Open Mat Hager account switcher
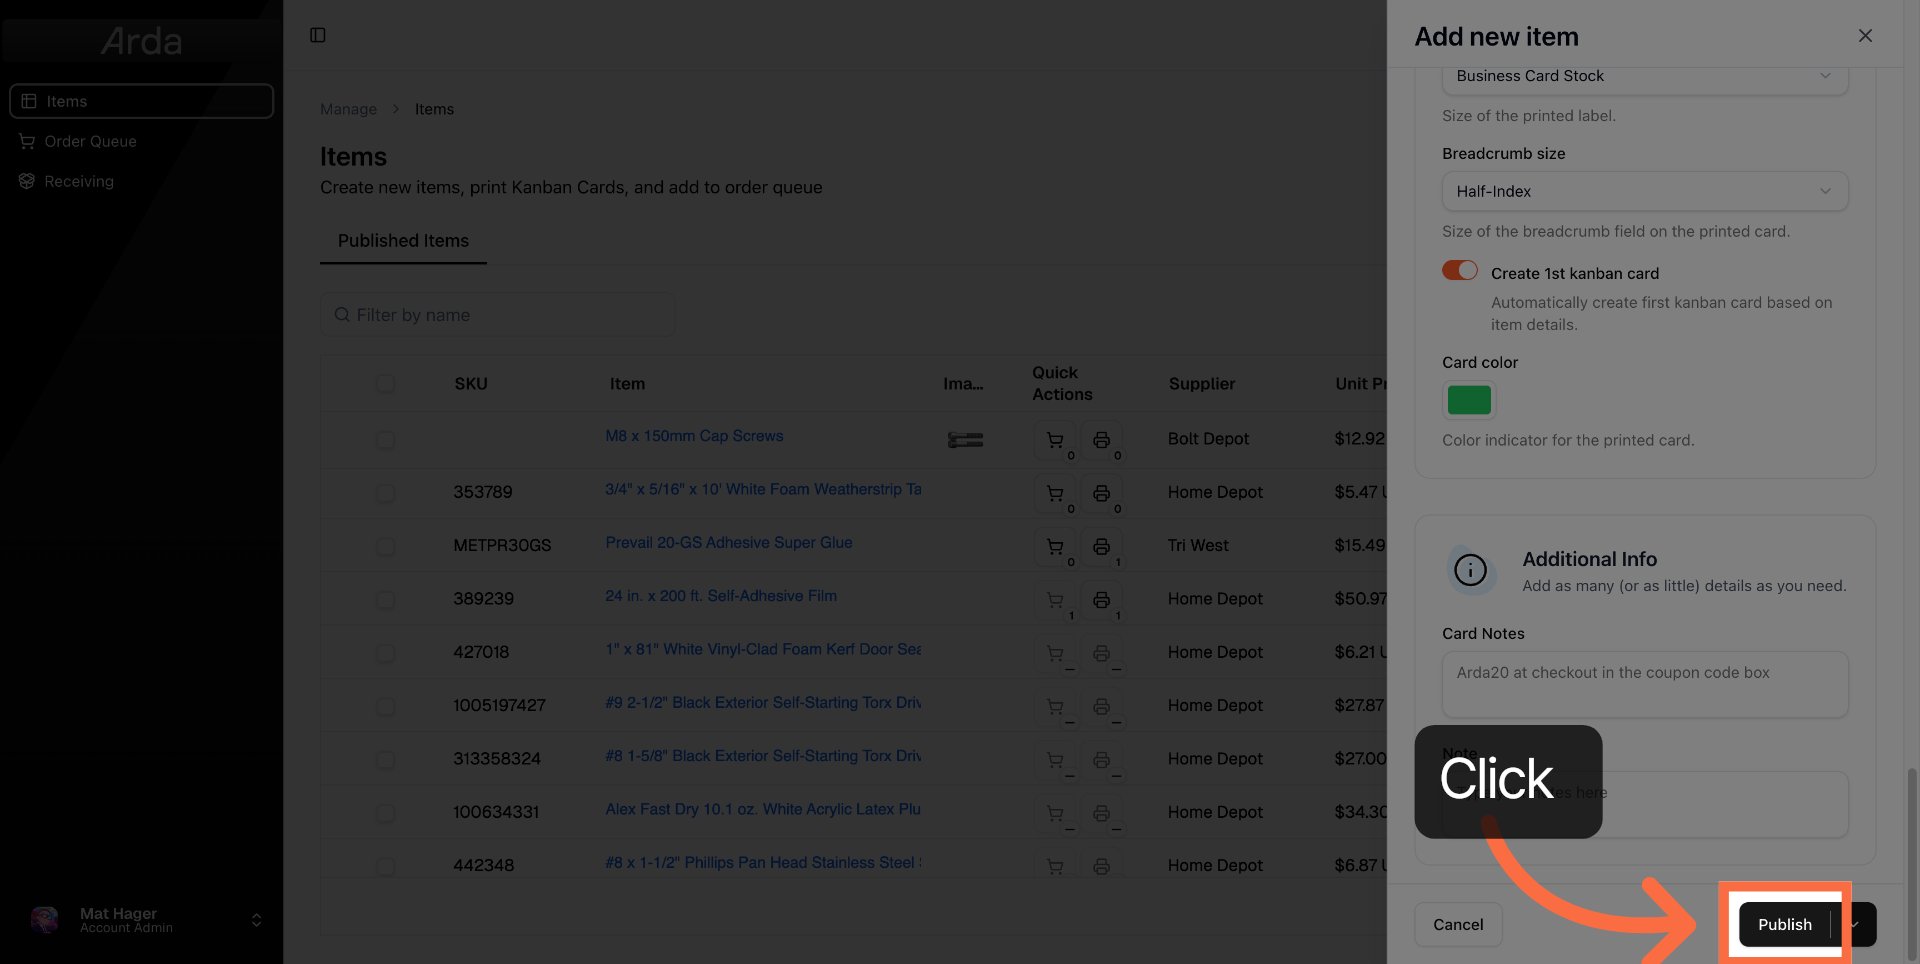The image size is (1920, 964). [x=256, y=920]
